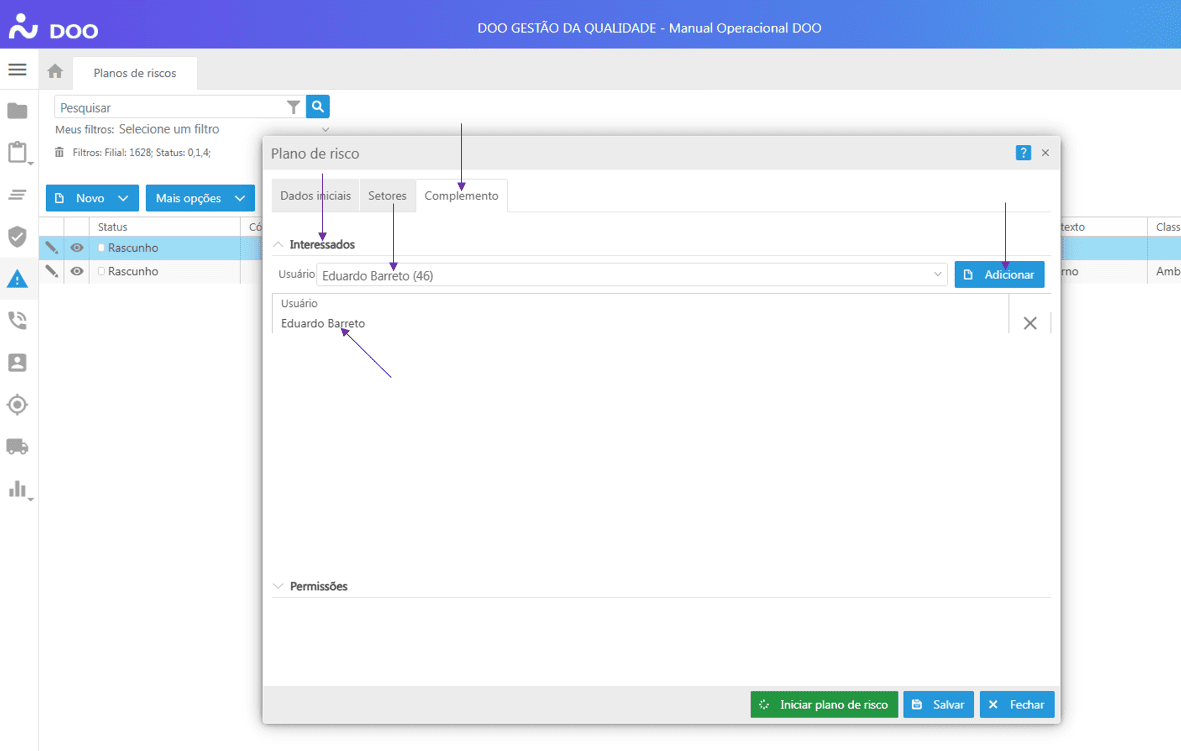Switch to the Setores tab

point(387,196)
